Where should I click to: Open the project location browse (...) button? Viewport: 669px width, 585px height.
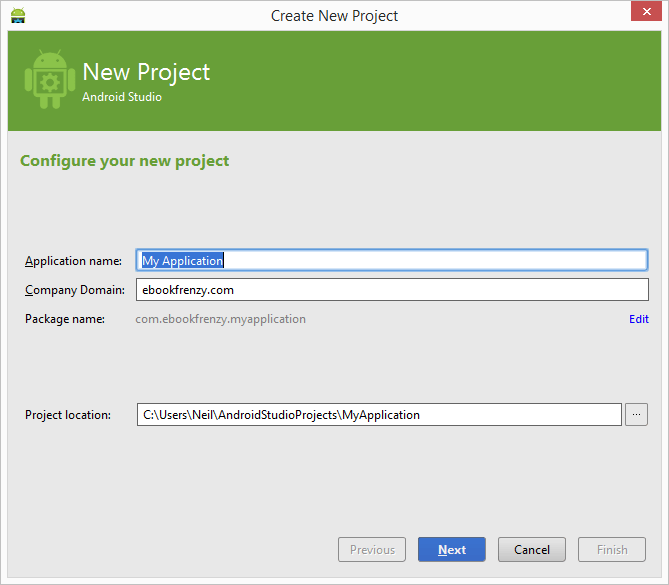(x=636, y=414)
